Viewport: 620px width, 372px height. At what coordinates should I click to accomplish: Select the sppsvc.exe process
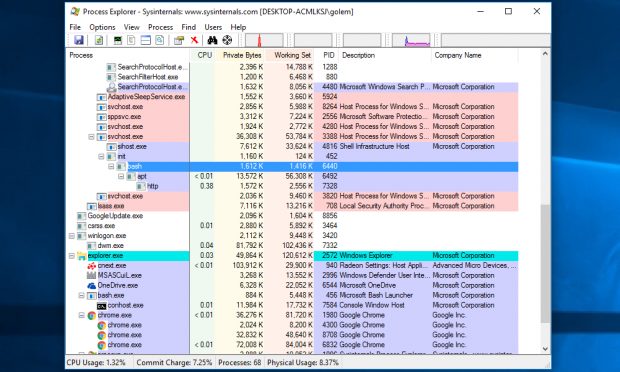coord(124,117)
